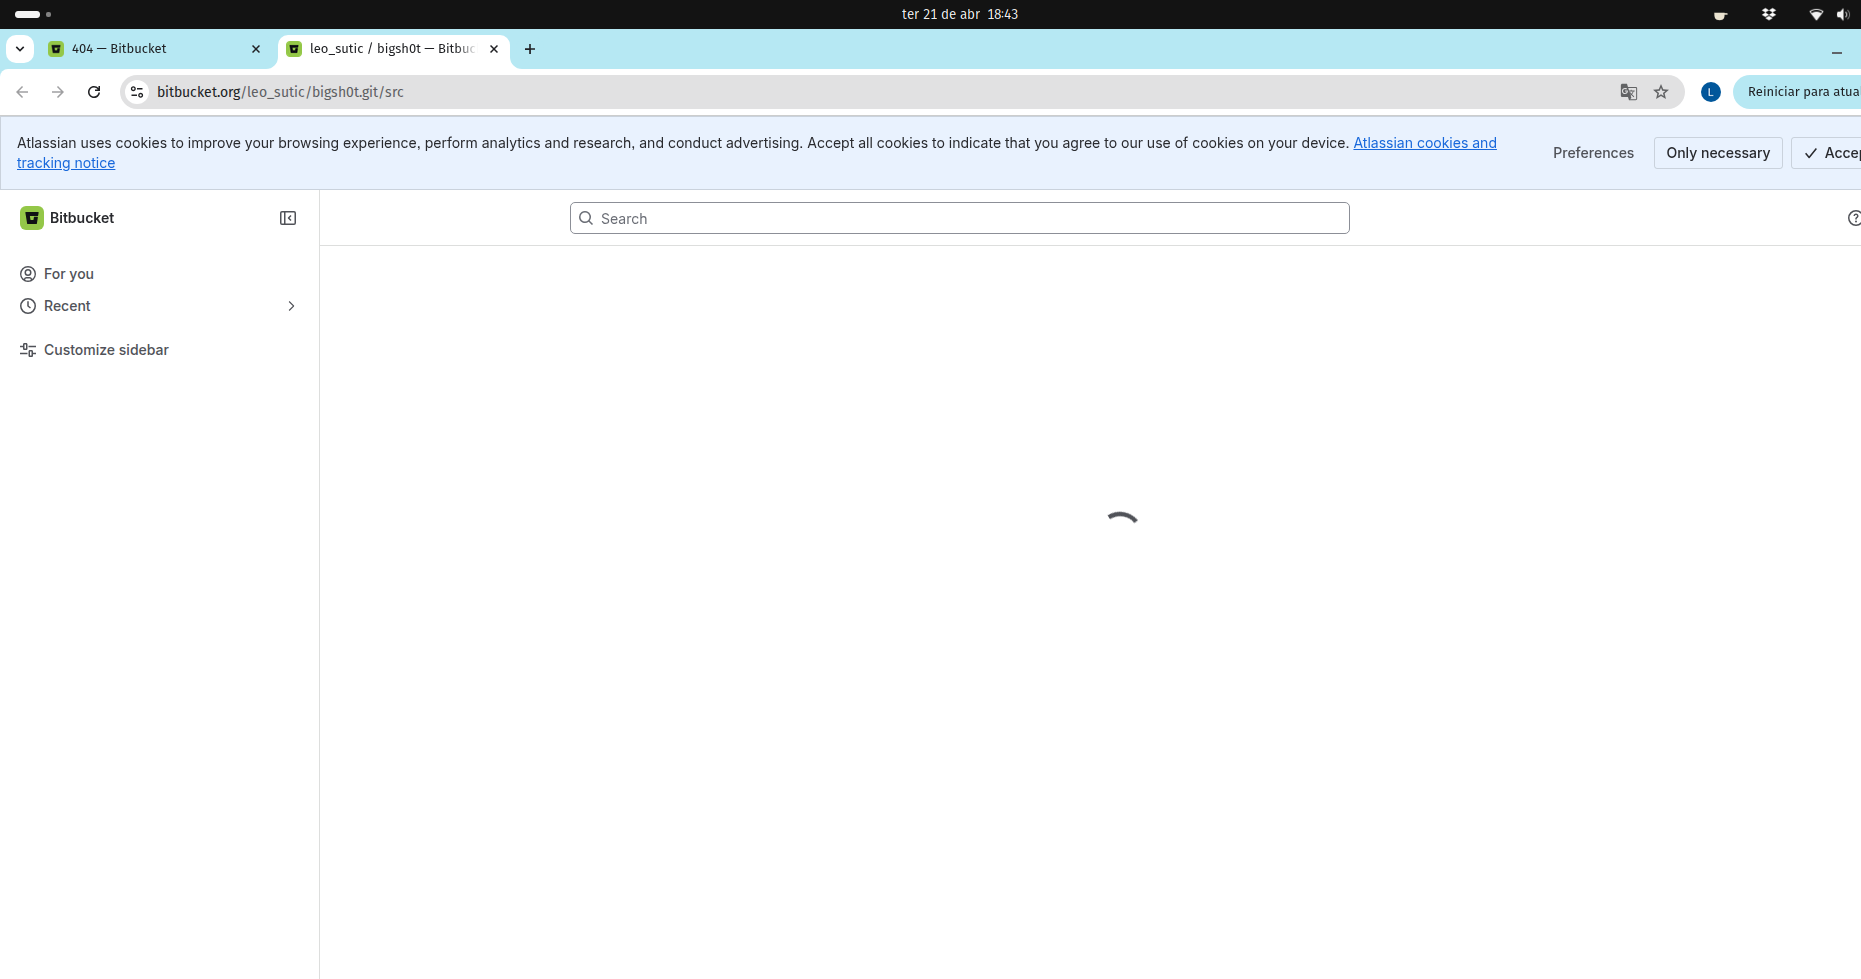The image size is (1861, 979).
Task: Expand the Recent submenu chevron
Action: pos(291,306)
